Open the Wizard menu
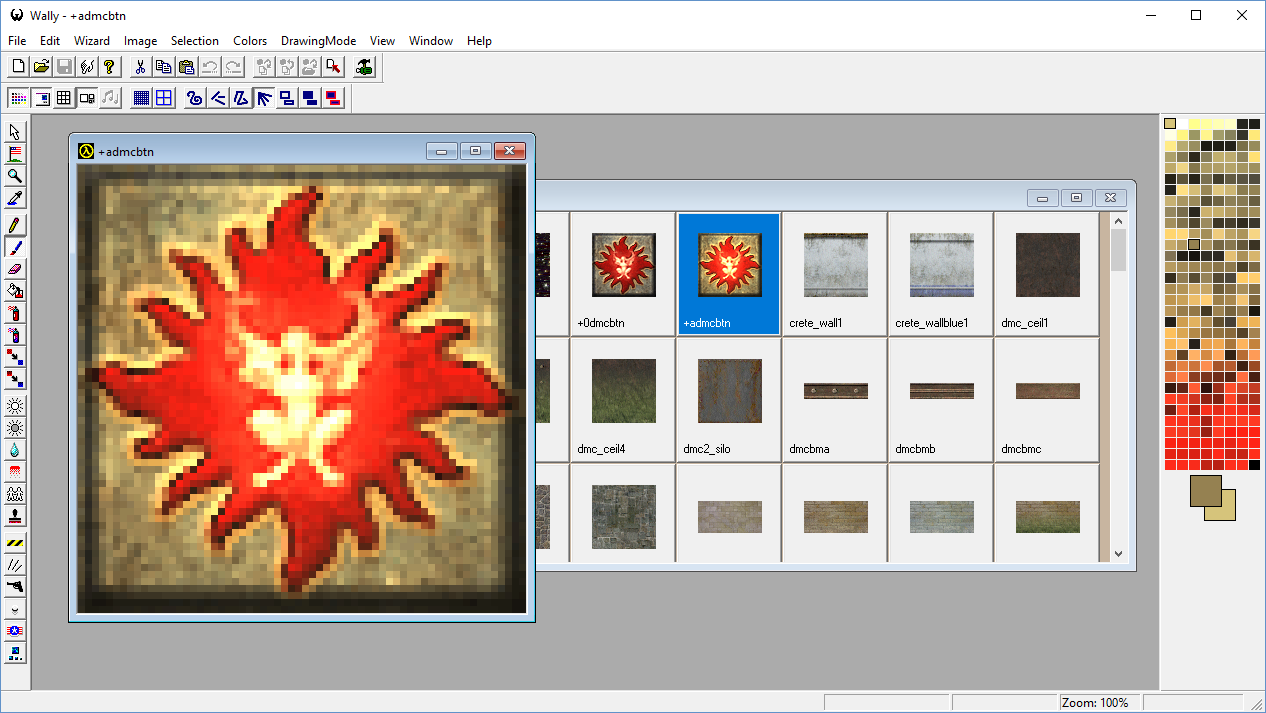The height and width of the screenshot is (713, 1266). click(x=92, y=41)
